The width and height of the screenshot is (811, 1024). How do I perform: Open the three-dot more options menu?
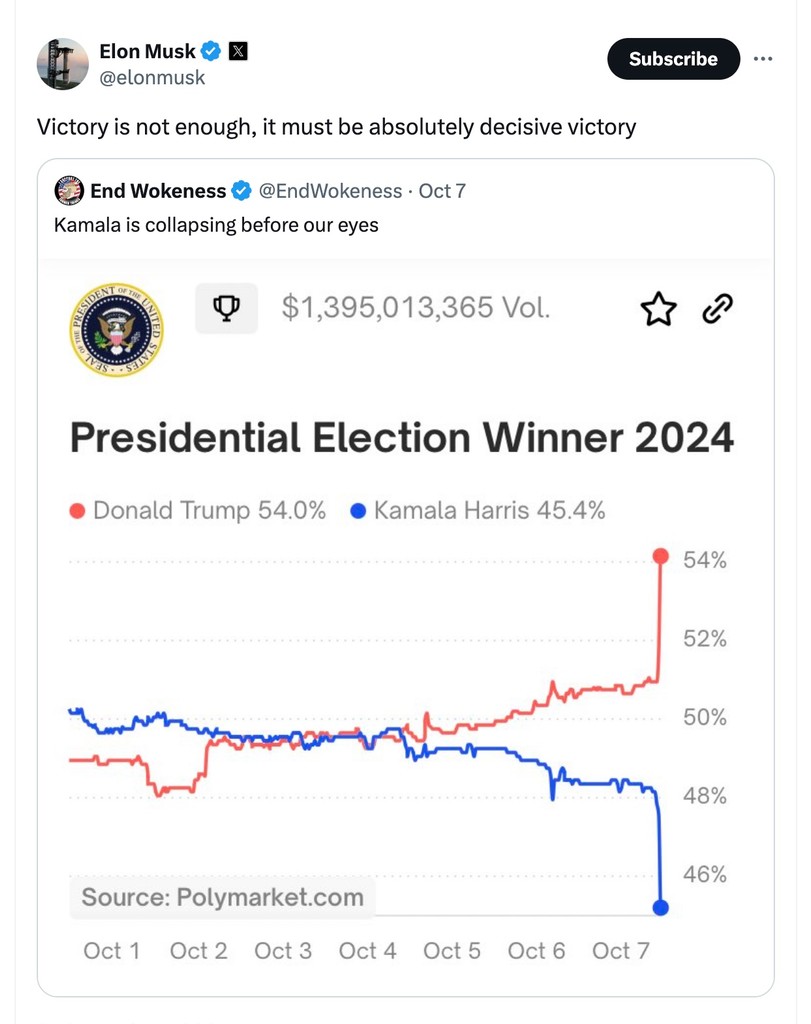point(763,59)
